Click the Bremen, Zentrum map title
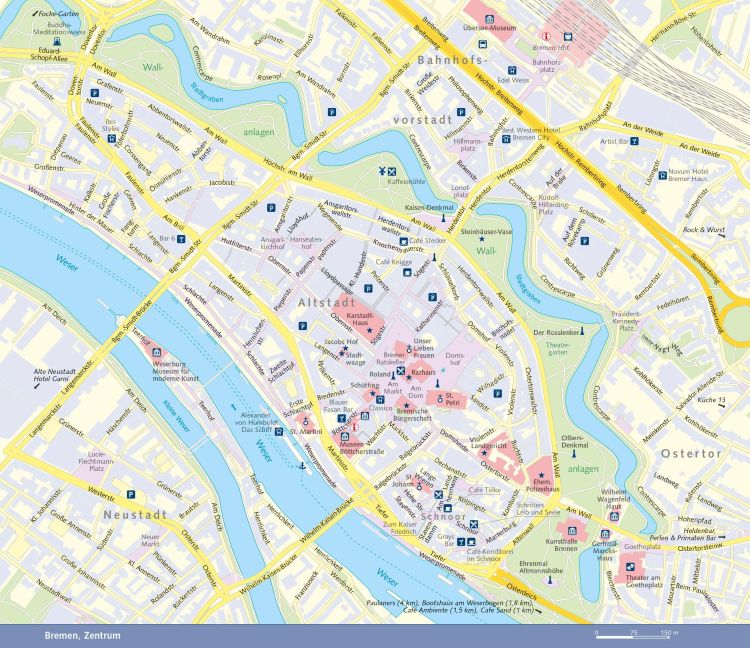Image resolution: width=750 pixels, height=648 pixels. pyautogui.click(x=82, y=635)
